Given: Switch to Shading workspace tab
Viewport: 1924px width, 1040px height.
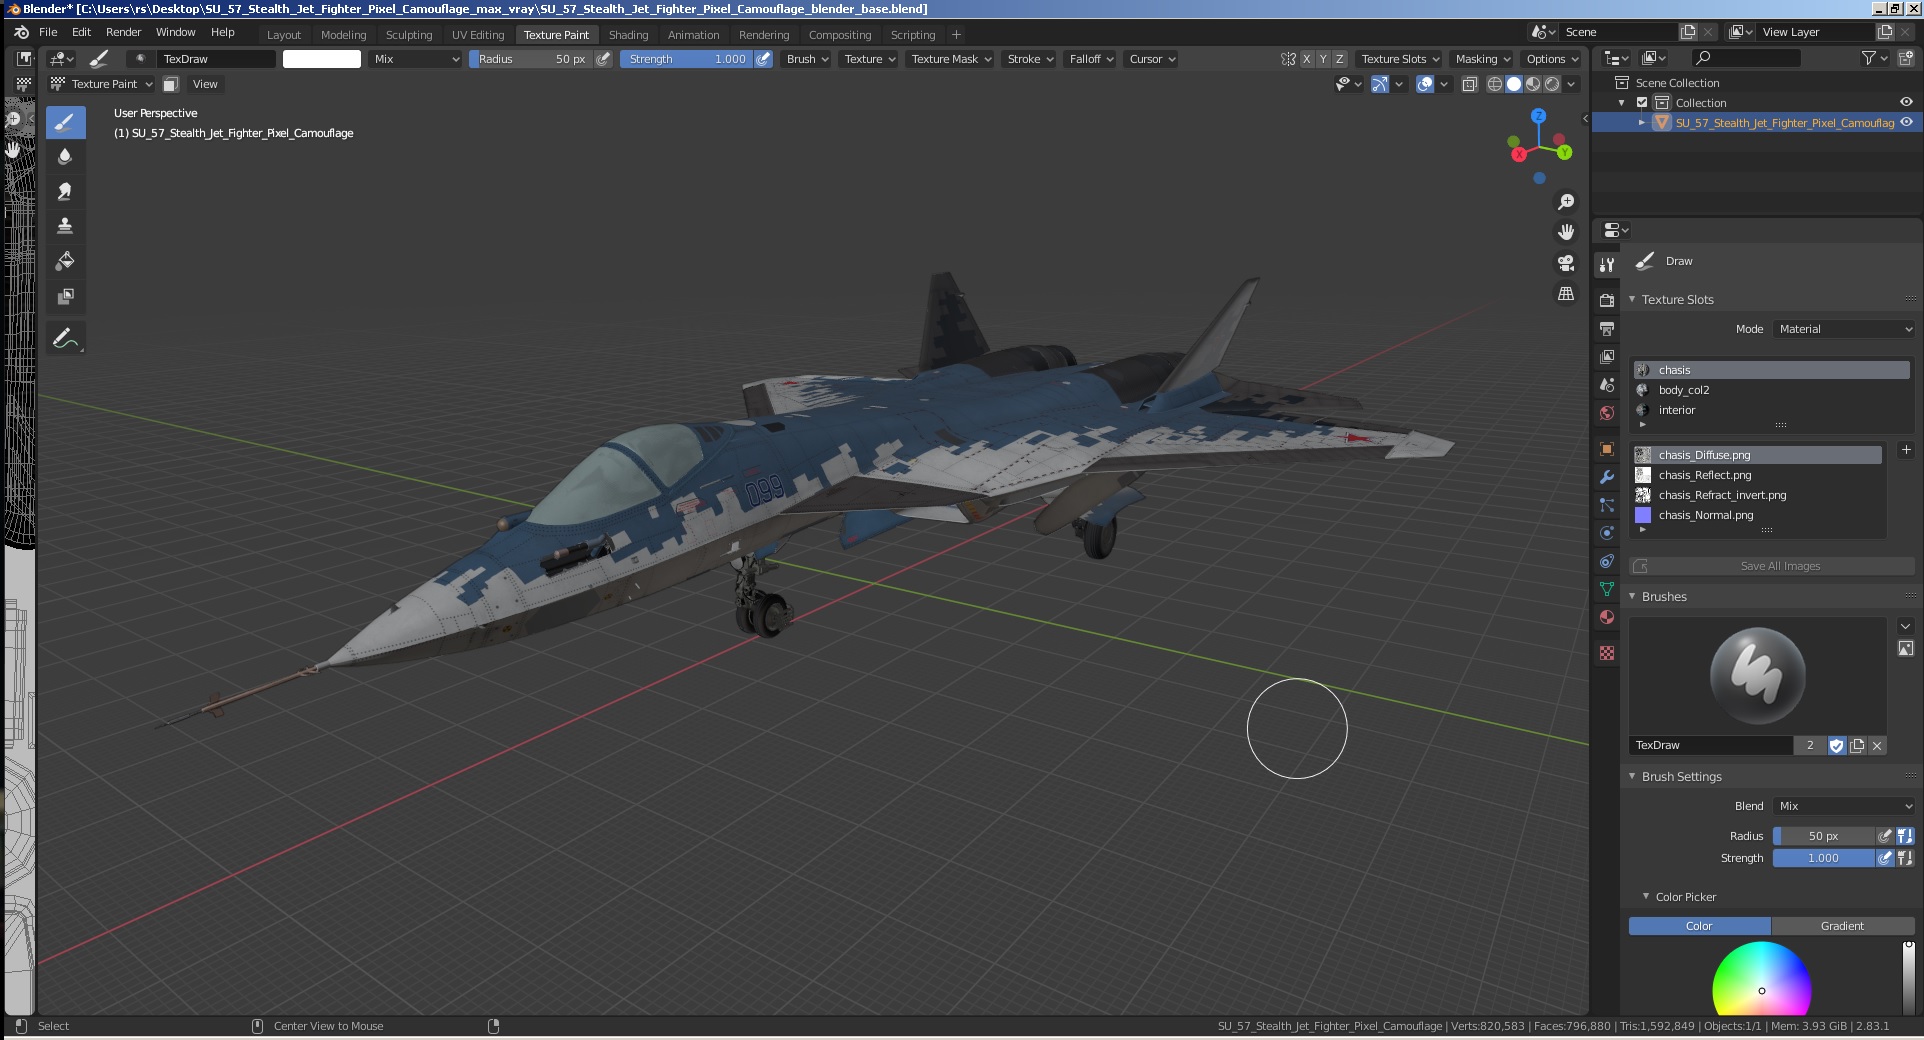Looking at the screenshot, I should (629, 35).
